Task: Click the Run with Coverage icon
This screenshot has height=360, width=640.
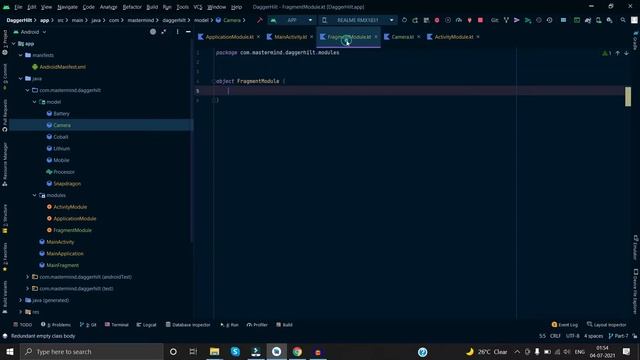Action: pyautogui.click(x=448, y=20)
